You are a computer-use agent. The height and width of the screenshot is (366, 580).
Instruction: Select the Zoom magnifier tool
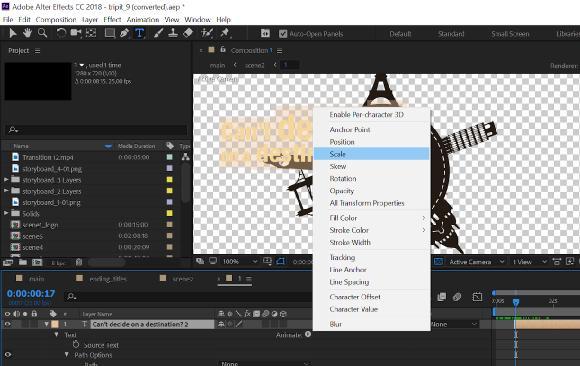[43, 33]
